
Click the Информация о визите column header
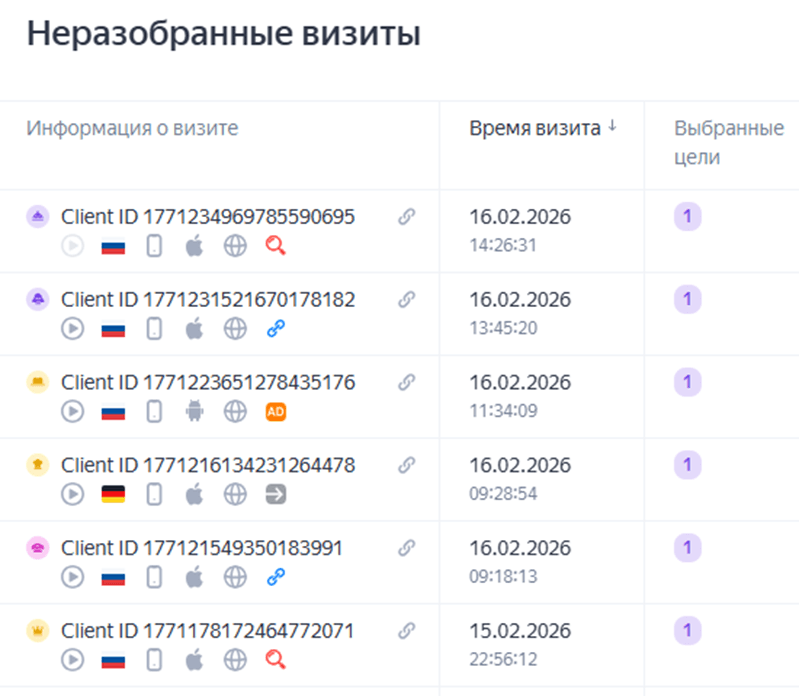tap(132, 128)
